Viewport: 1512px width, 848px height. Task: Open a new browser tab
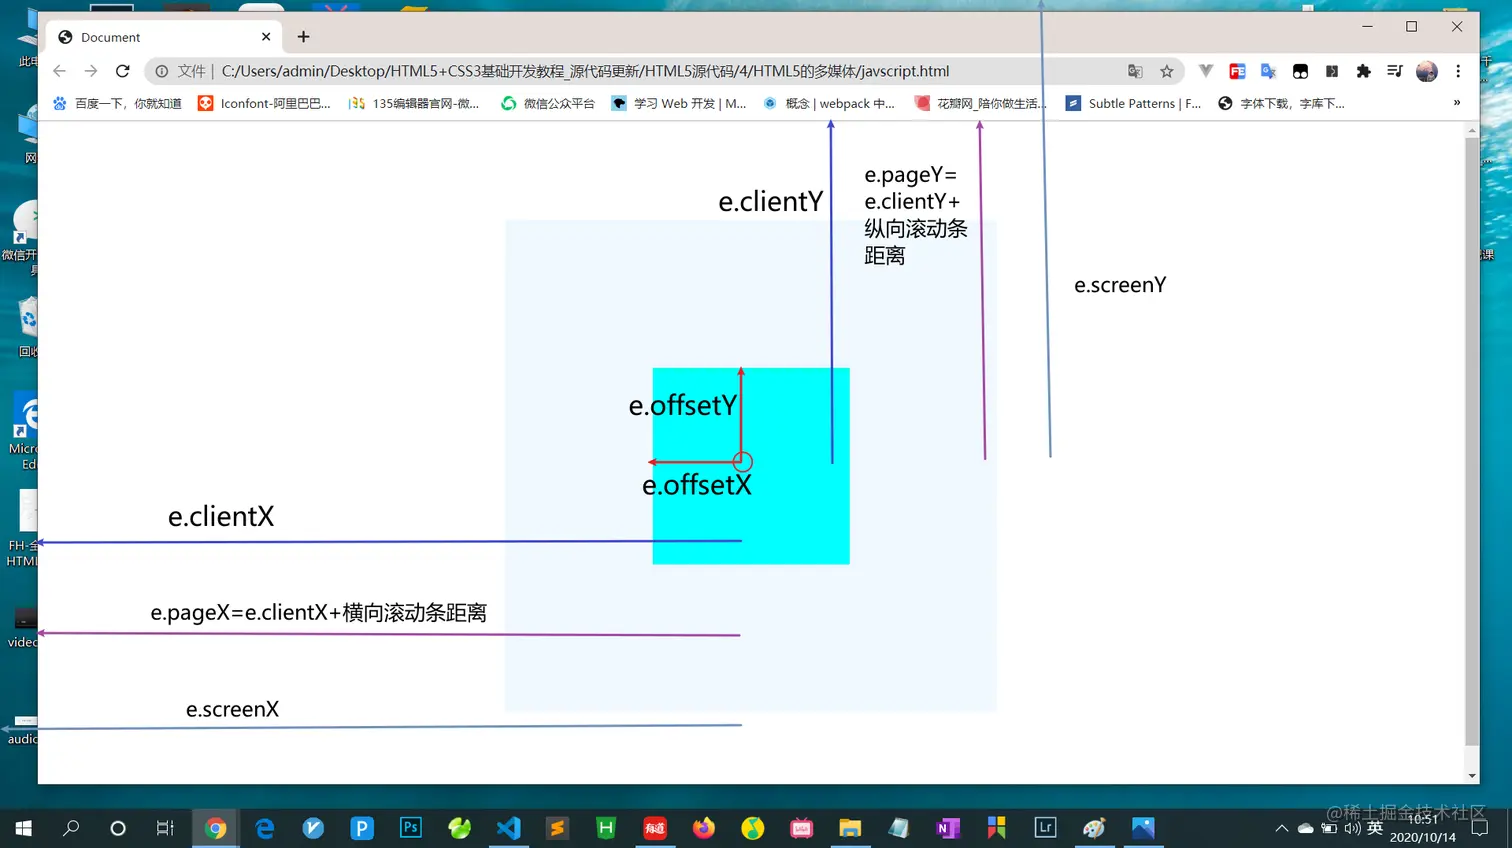point(303,37)
